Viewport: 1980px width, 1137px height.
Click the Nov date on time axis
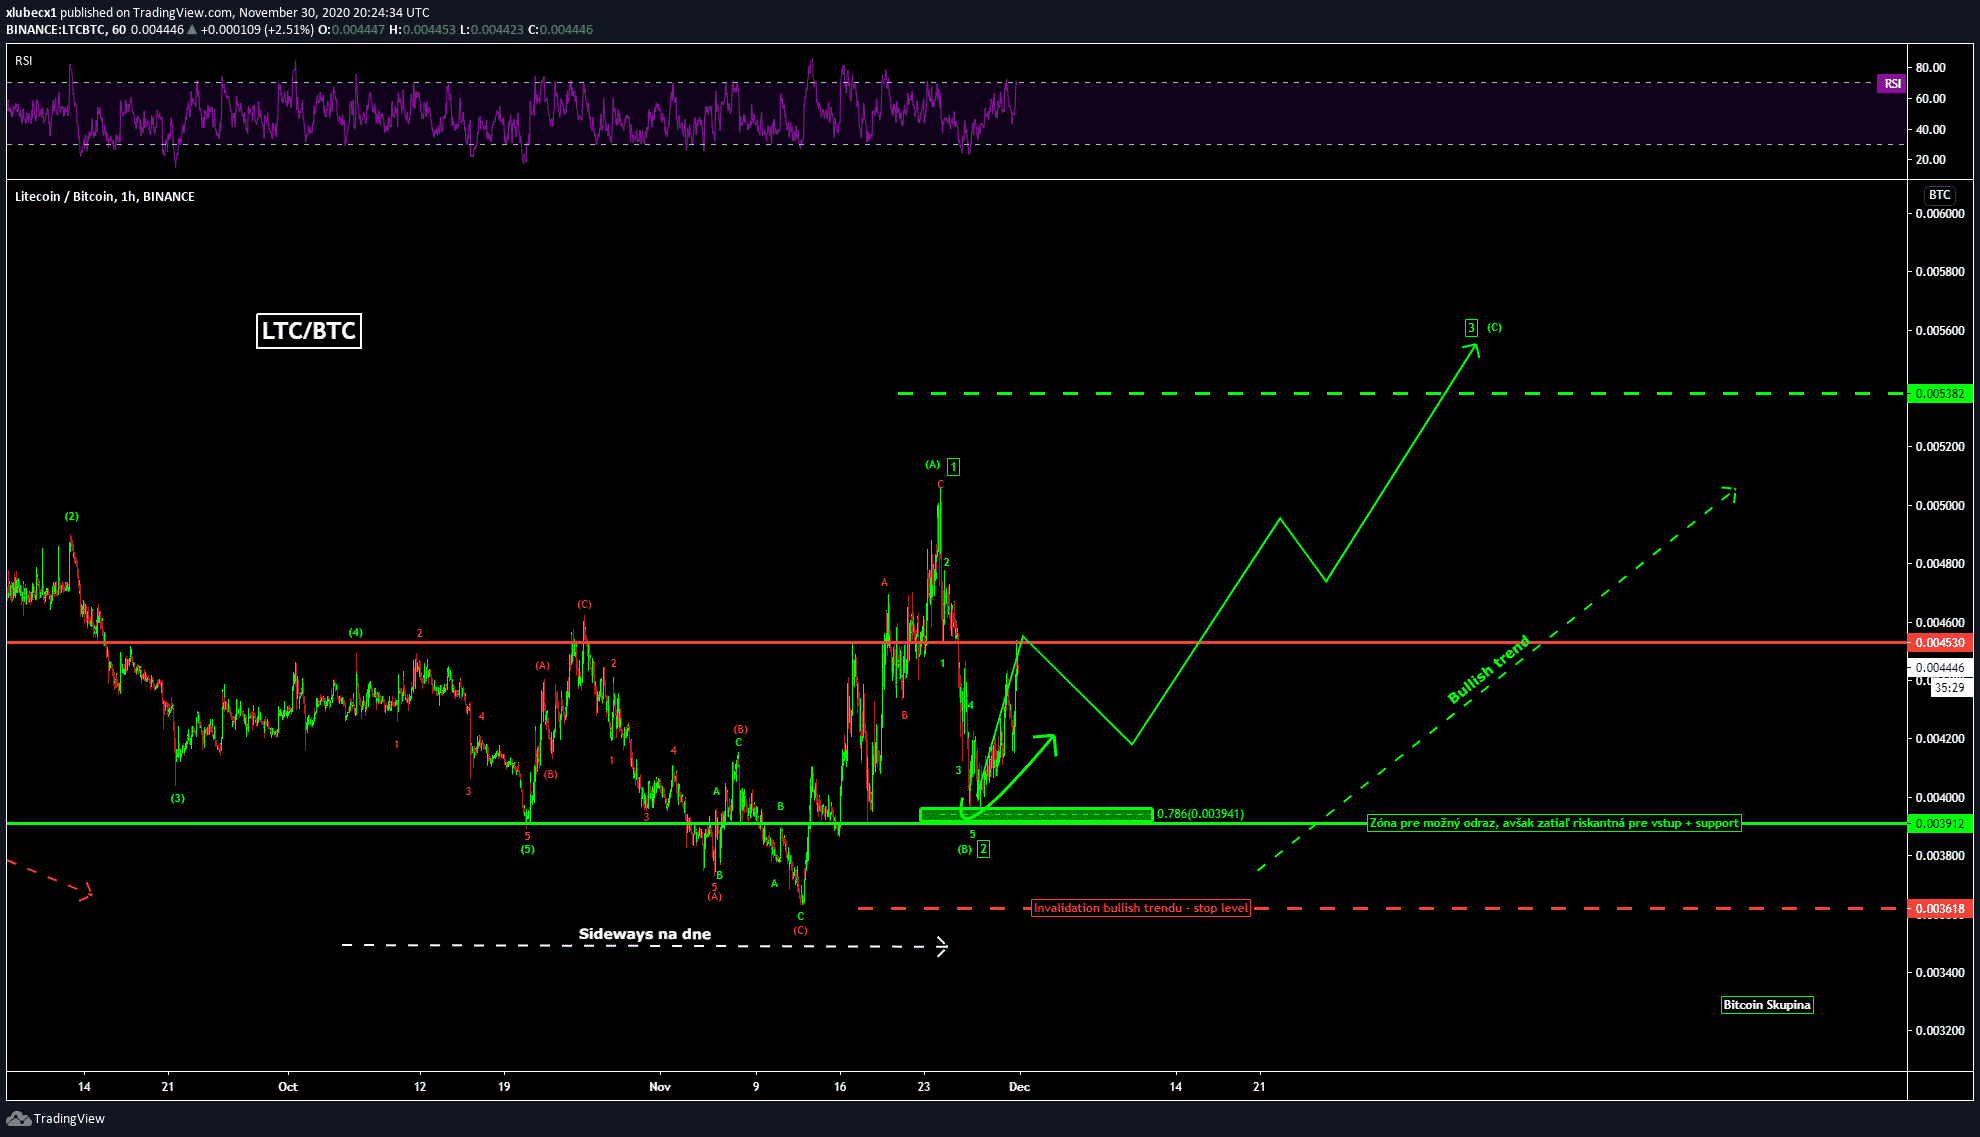660,1087
